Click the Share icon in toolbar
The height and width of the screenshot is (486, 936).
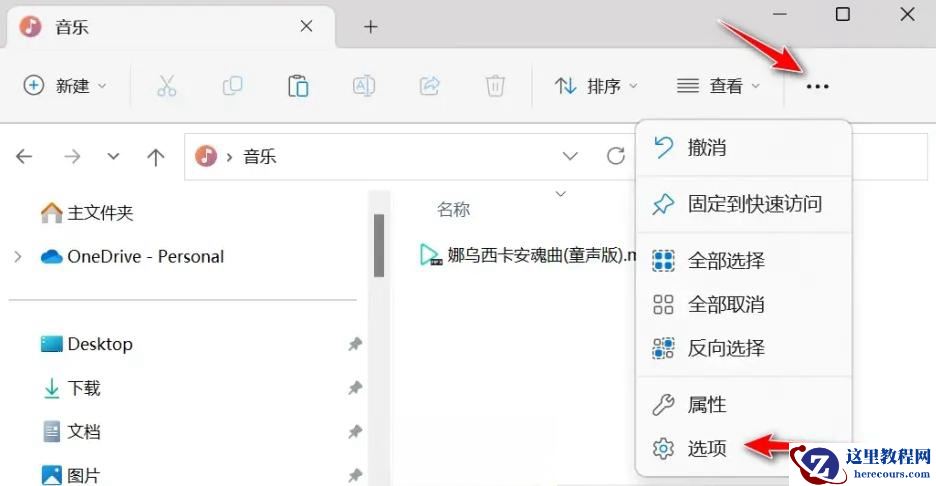429,86
